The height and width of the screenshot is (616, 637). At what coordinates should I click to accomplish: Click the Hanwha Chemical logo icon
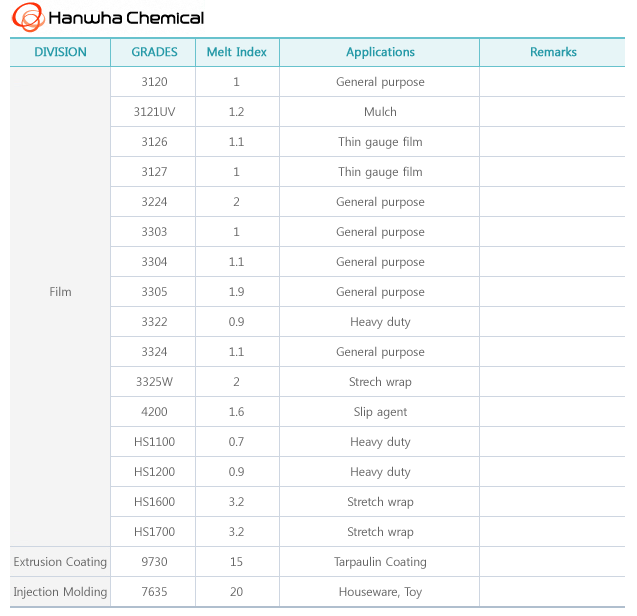tap(28, 17)
